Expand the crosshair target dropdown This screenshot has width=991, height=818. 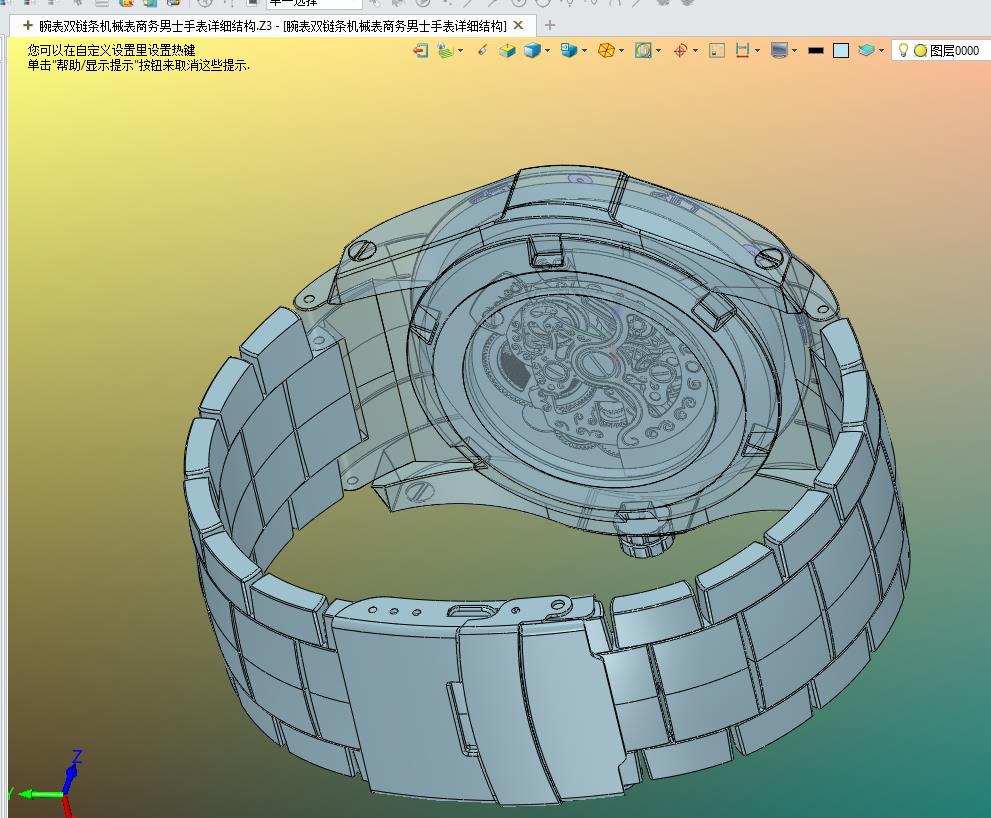695,51
